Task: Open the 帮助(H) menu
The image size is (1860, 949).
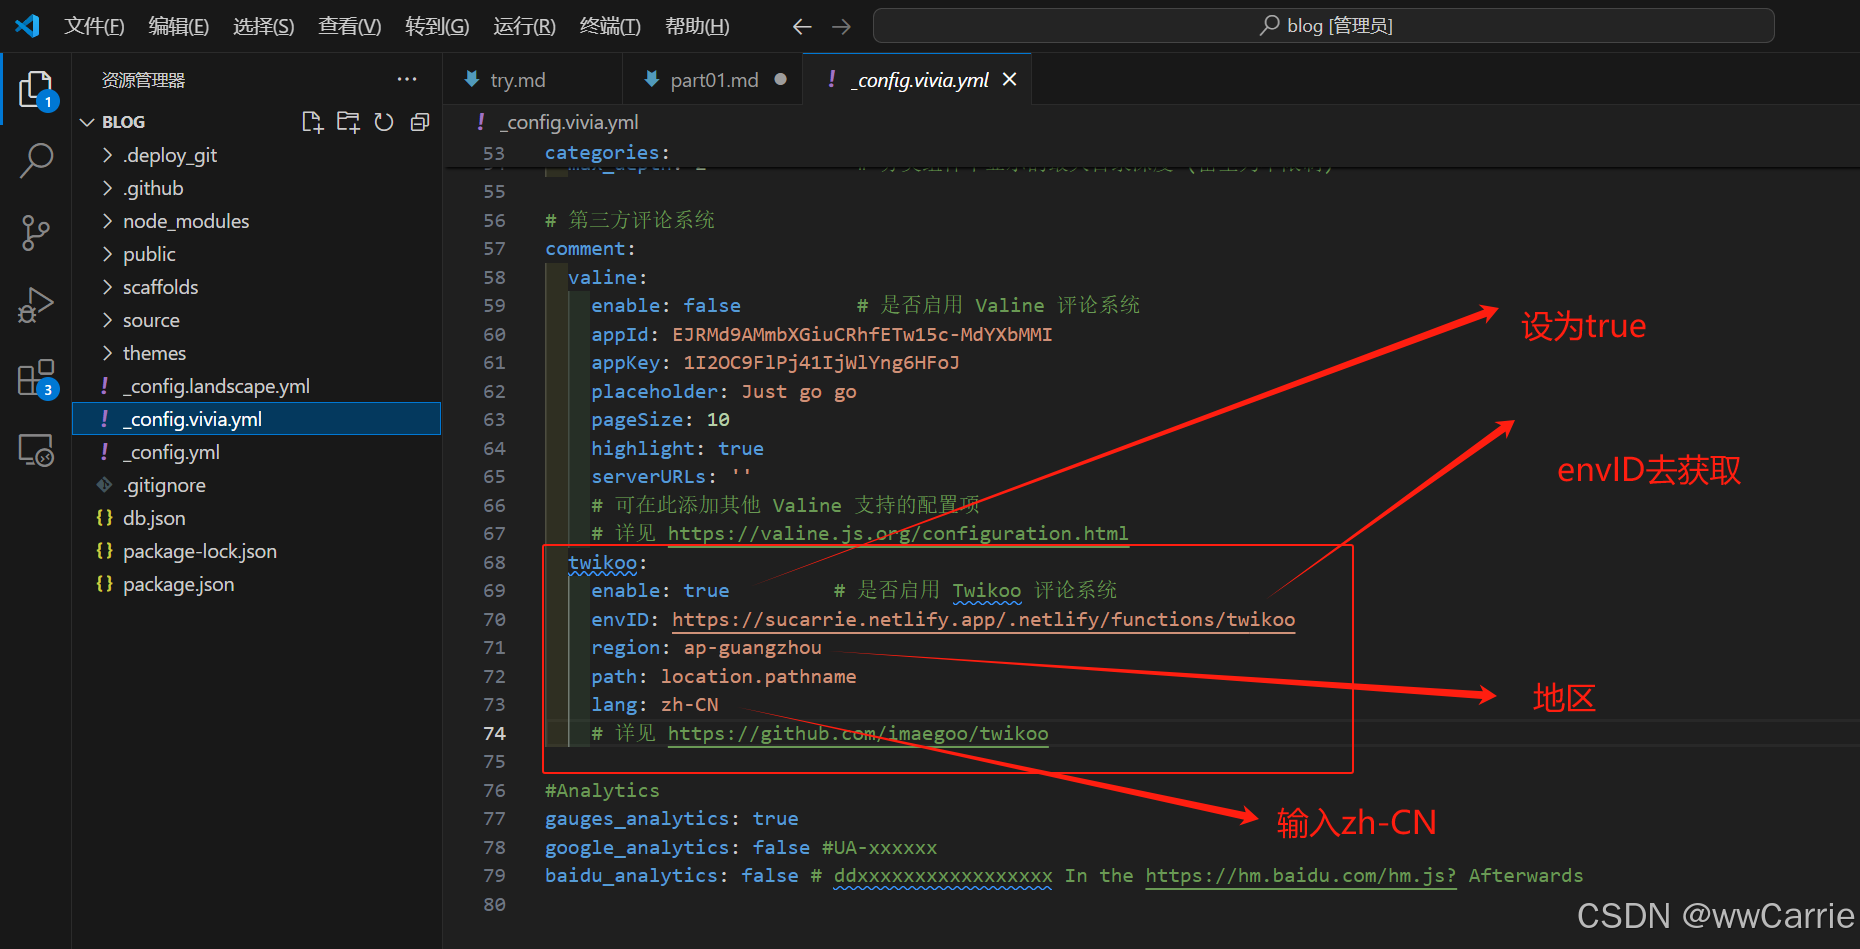Action: 697,26
